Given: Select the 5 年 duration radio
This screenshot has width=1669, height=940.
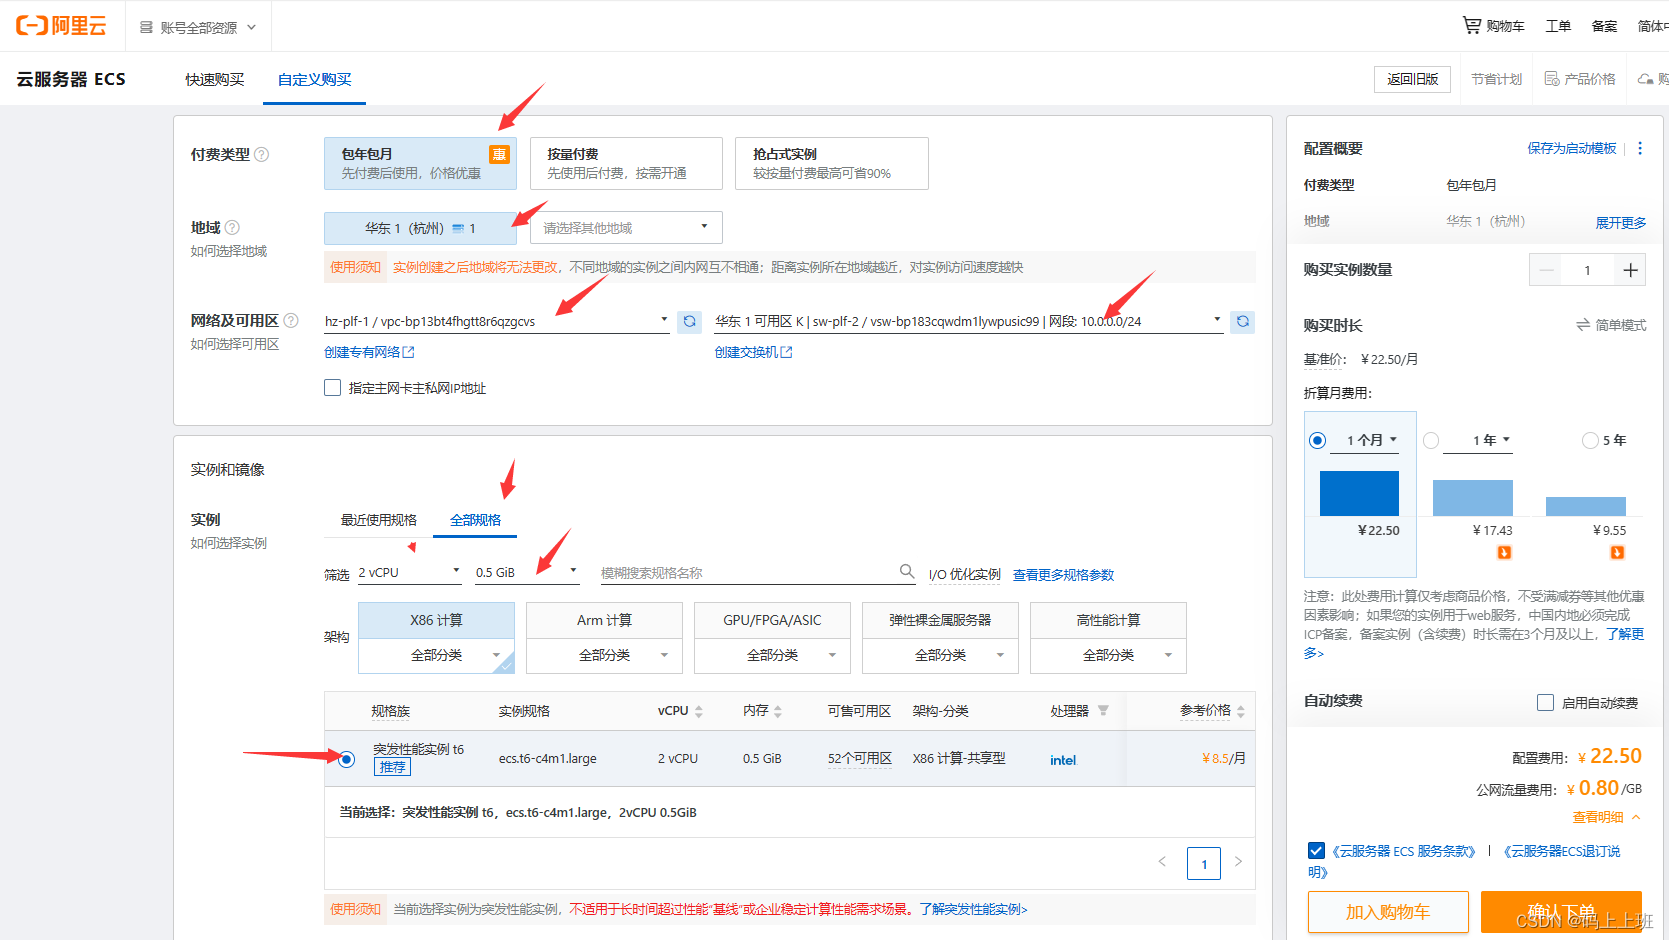Looking at the screenshot, I should (1590, 441).
